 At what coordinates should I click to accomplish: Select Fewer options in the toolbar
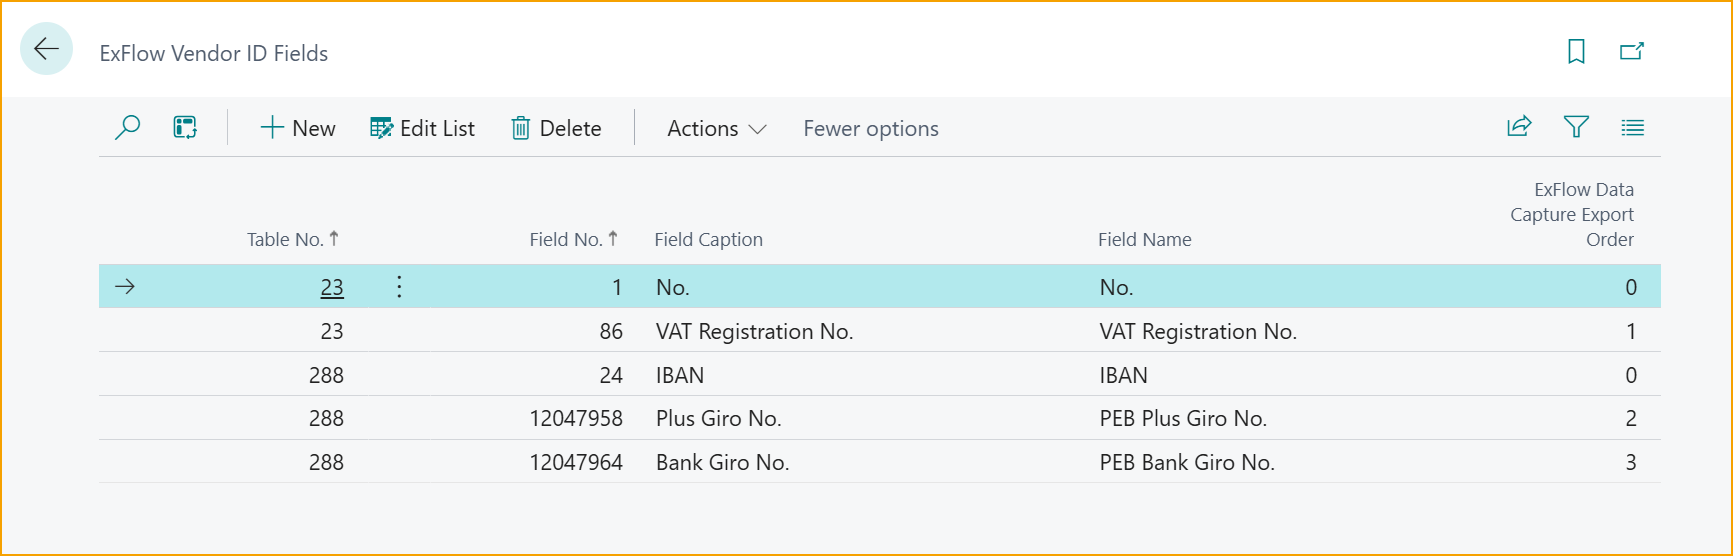[x=870, y=129]
